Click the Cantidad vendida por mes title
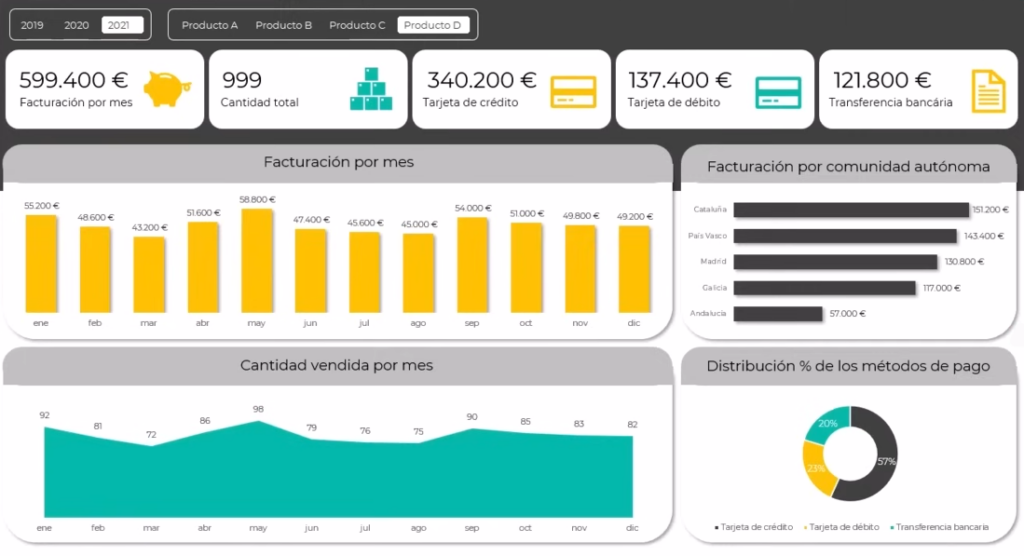The height and width of the screenshot is (556, 1024). point(336,365)
